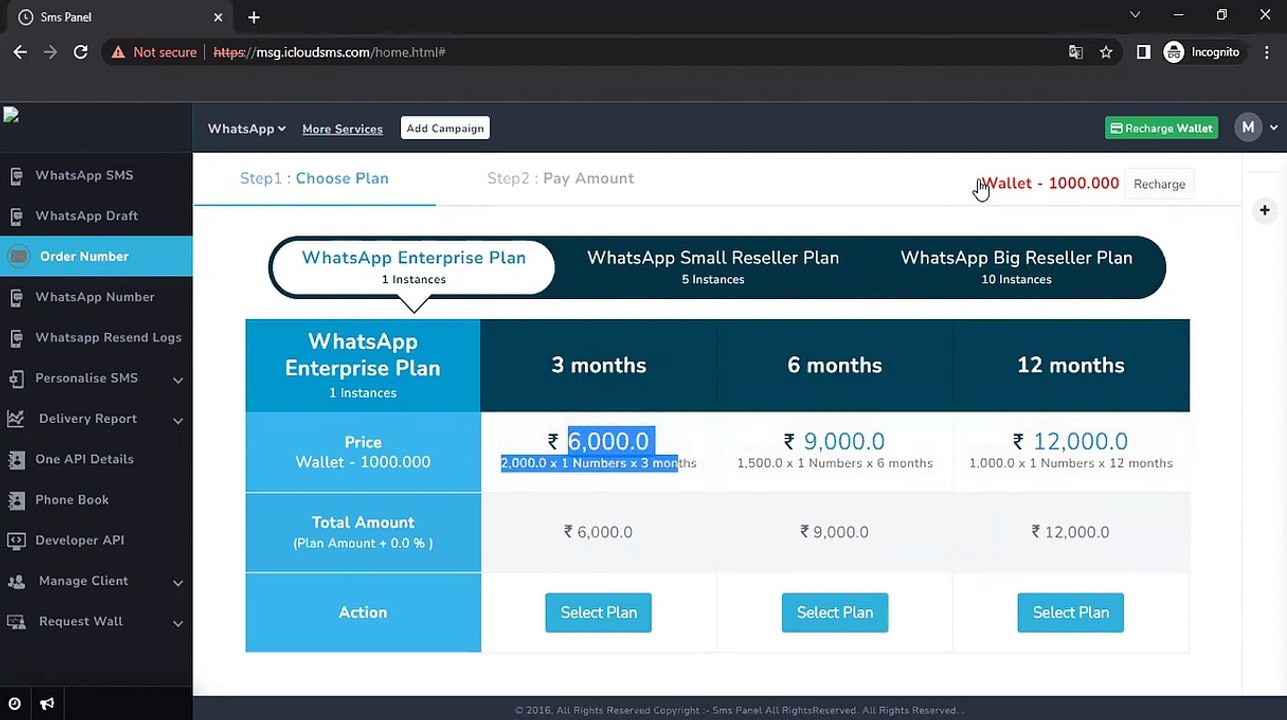Open the WhatsApp SMS sidebar icon
Viewport: 1287px width, 720px height.
pyautogui.click(x=16, y=176)
